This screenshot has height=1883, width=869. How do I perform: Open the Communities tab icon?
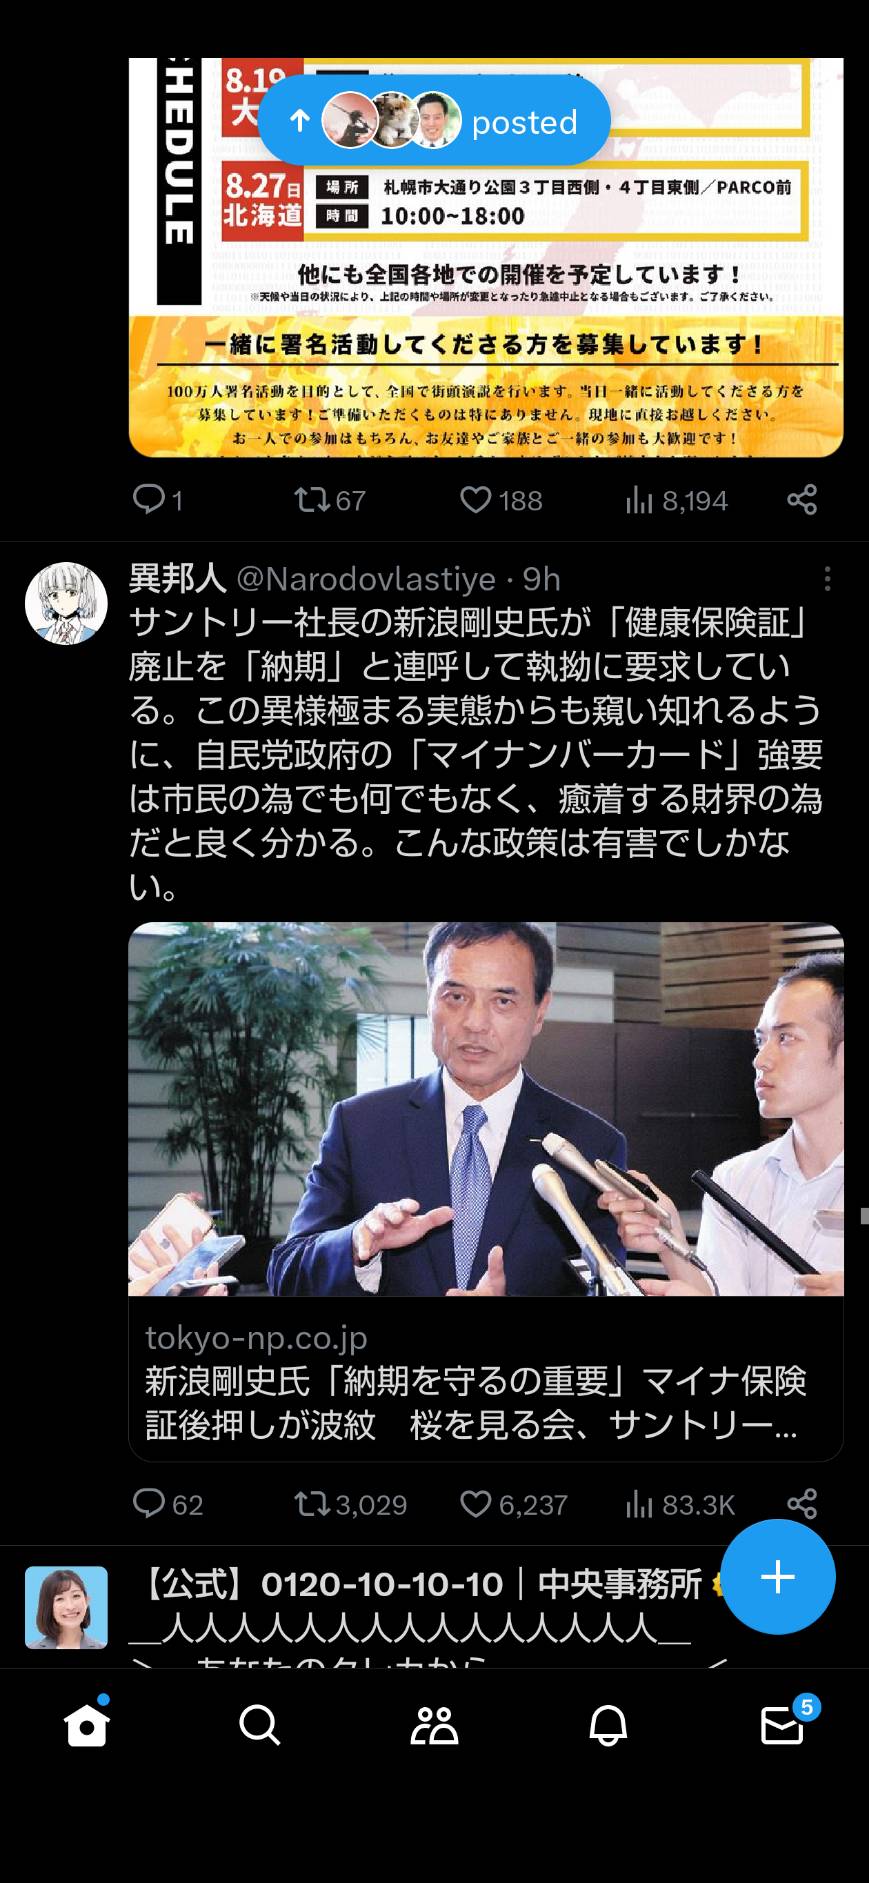(434, 1725)
